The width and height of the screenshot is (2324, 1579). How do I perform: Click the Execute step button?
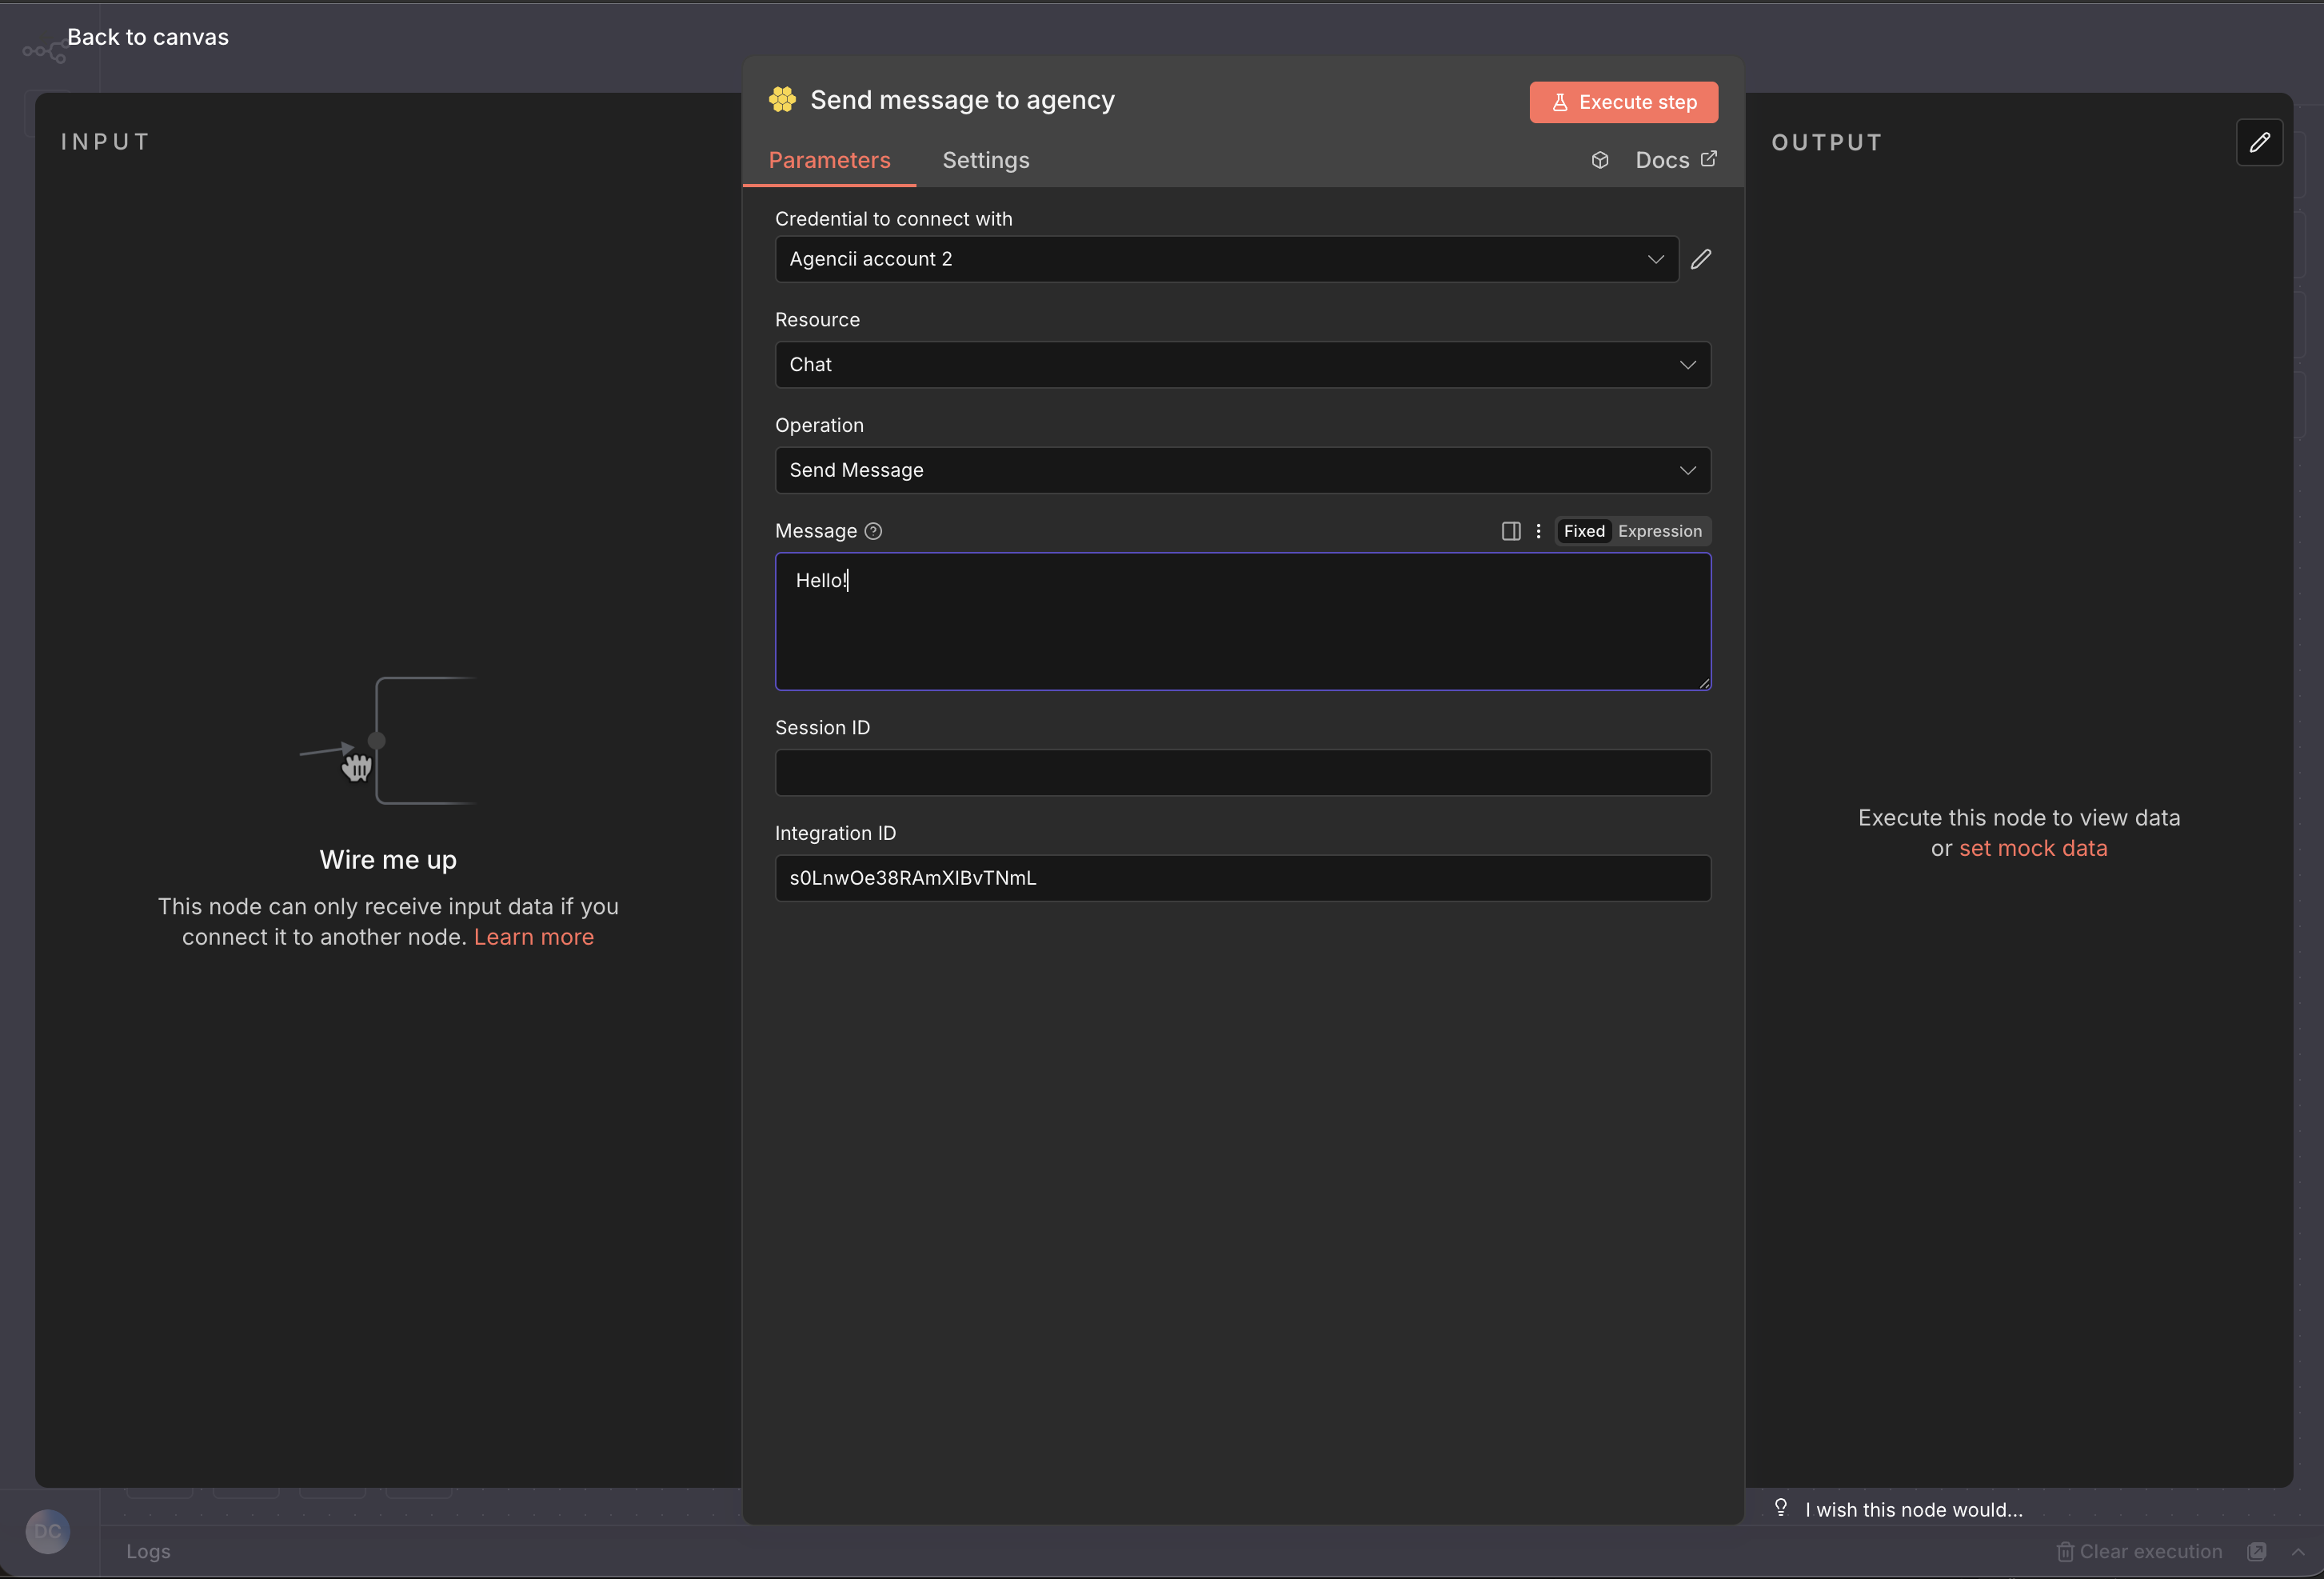point(1622,102)
